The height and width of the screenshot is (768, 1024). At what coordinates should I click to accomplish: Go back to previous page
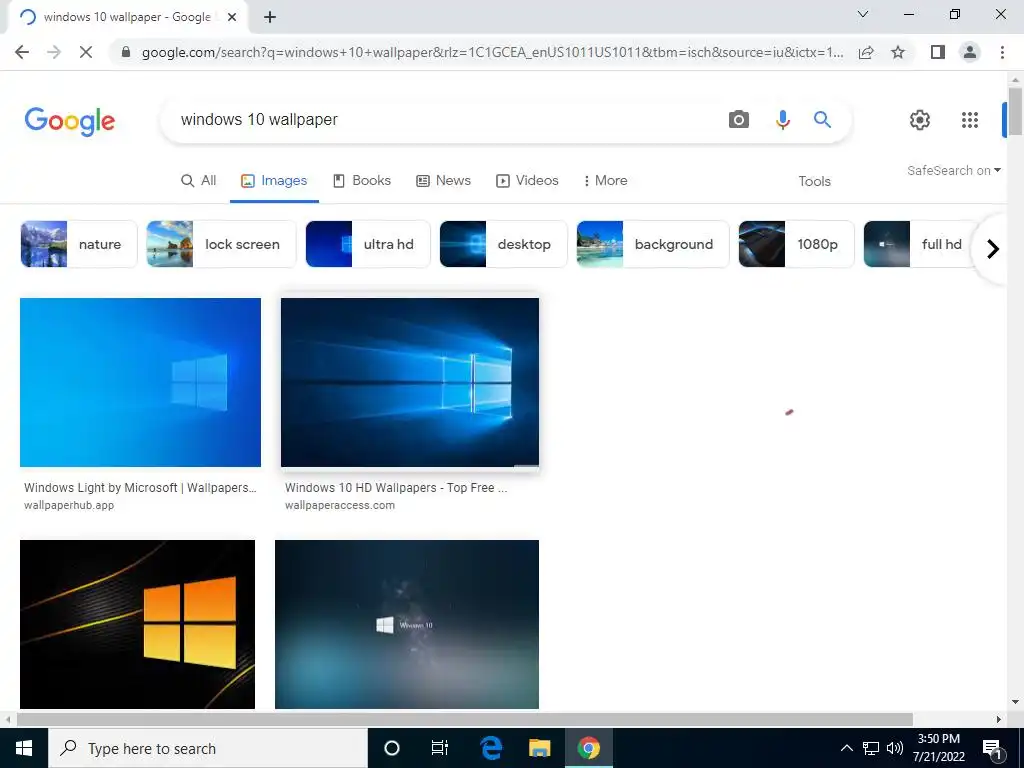22,52
